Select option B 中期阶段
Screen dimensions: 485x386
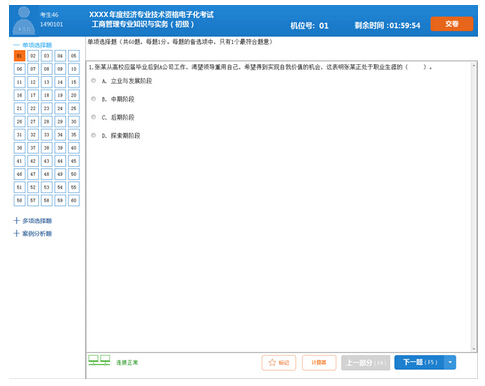click(x=94, y=99)
